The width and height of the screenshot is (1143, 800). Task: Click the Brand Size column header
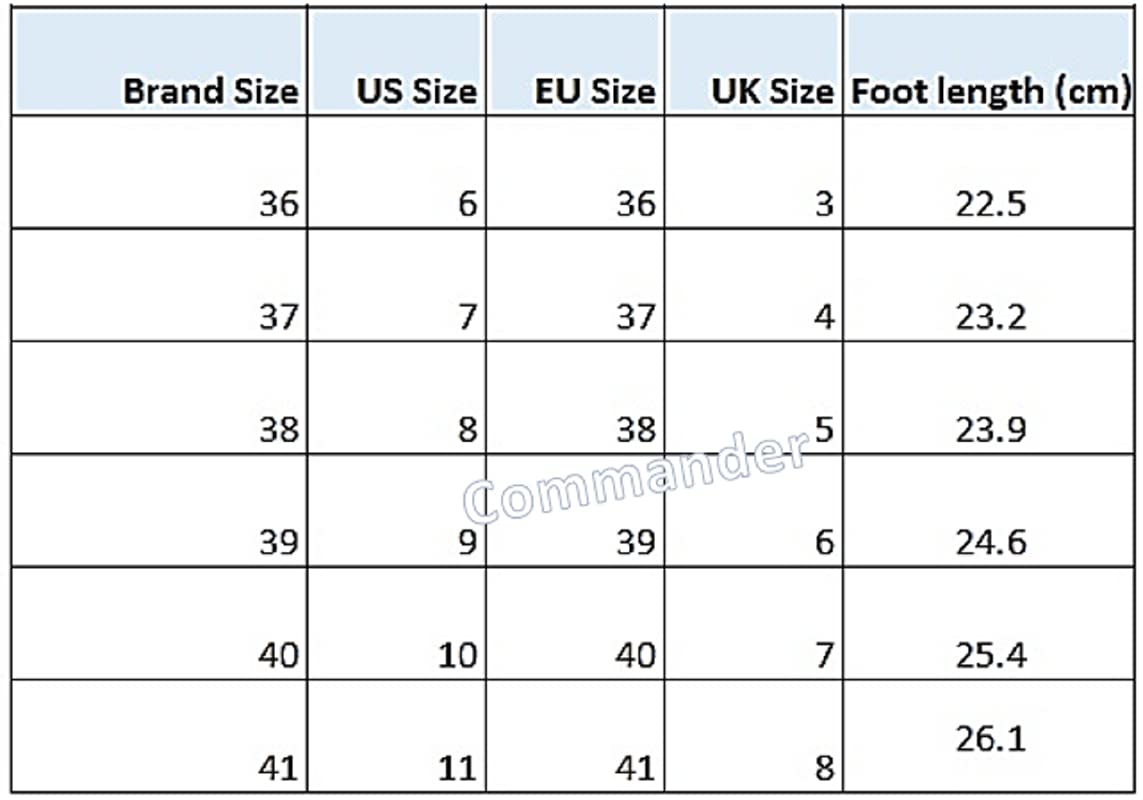point(210,91)
